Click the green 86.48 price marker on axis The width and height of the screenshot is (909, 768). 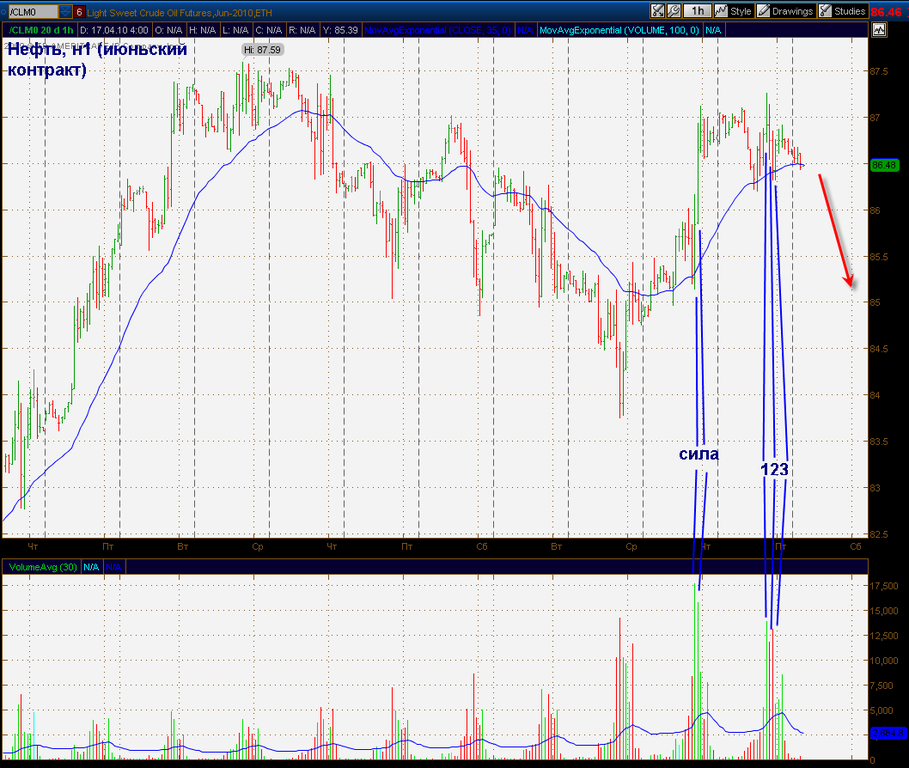[884, 165]
